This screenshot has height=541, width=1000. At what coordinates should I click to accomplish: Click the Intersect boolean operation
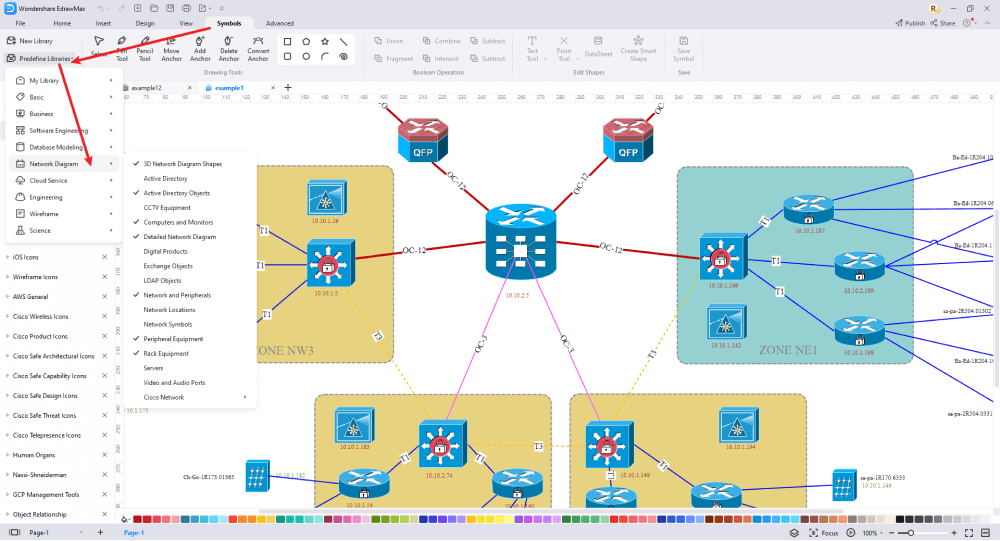click(440, 59)
